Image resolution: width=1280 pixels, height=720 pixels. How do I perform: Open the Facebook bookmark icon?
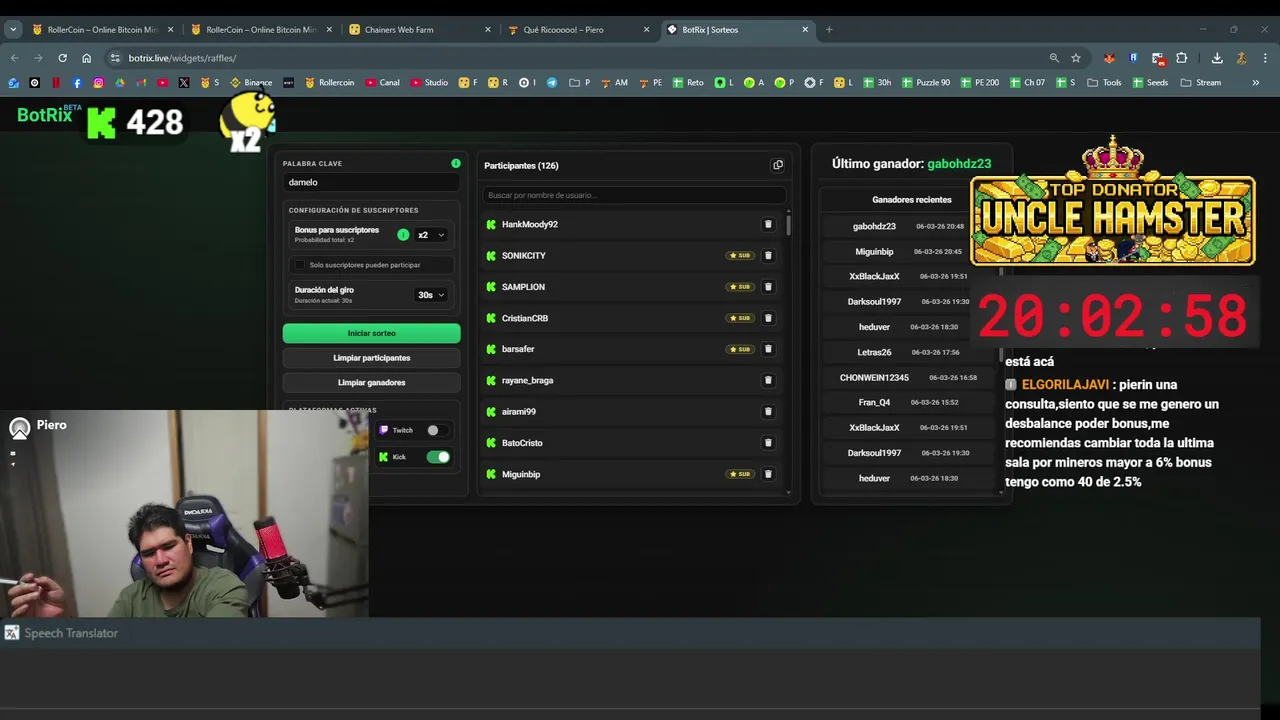[77, 83]
